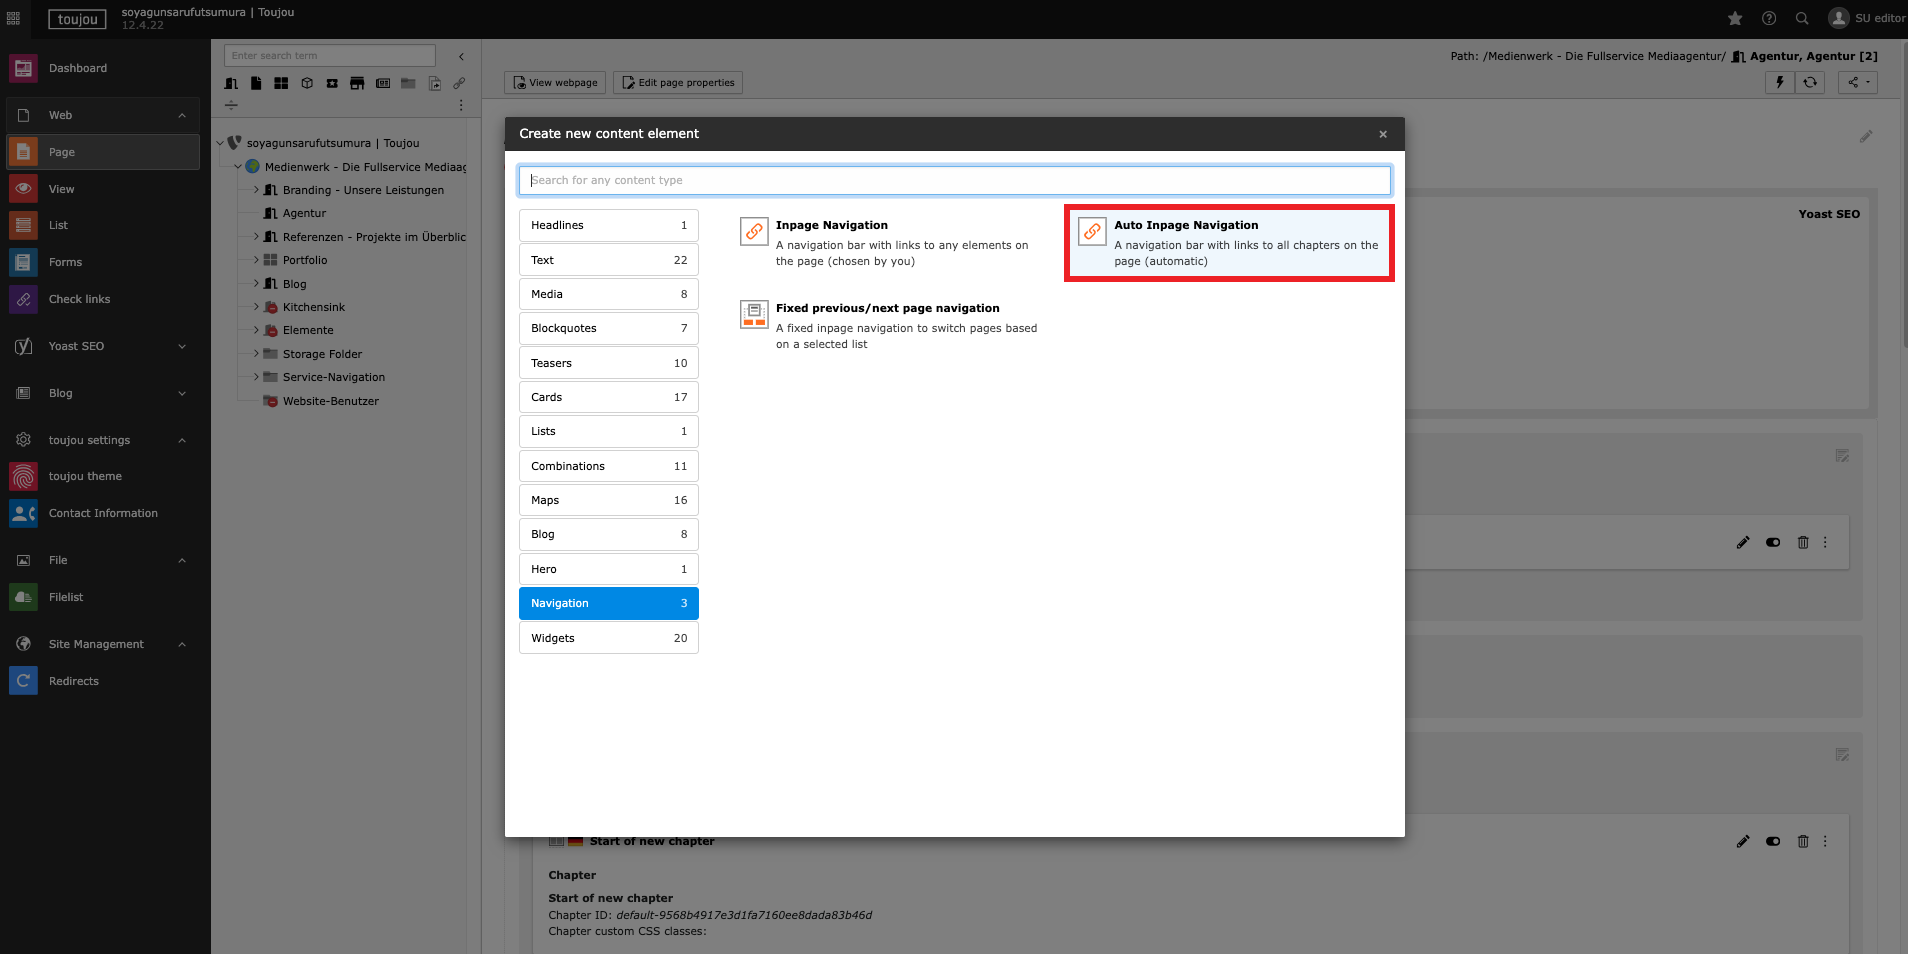Click the clear cache lightning bolt icon
This screenshot has height=954, width=1908.
pos(1780,83)
